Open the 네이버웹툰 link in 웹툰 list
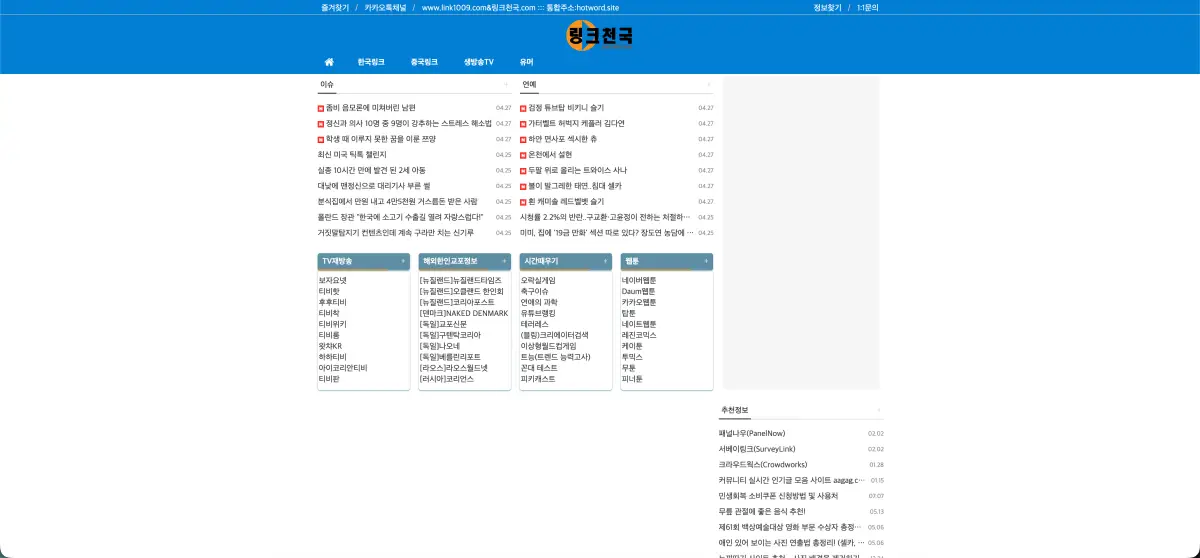Screen dimensions: 1200x558 (x=639, y=281)
